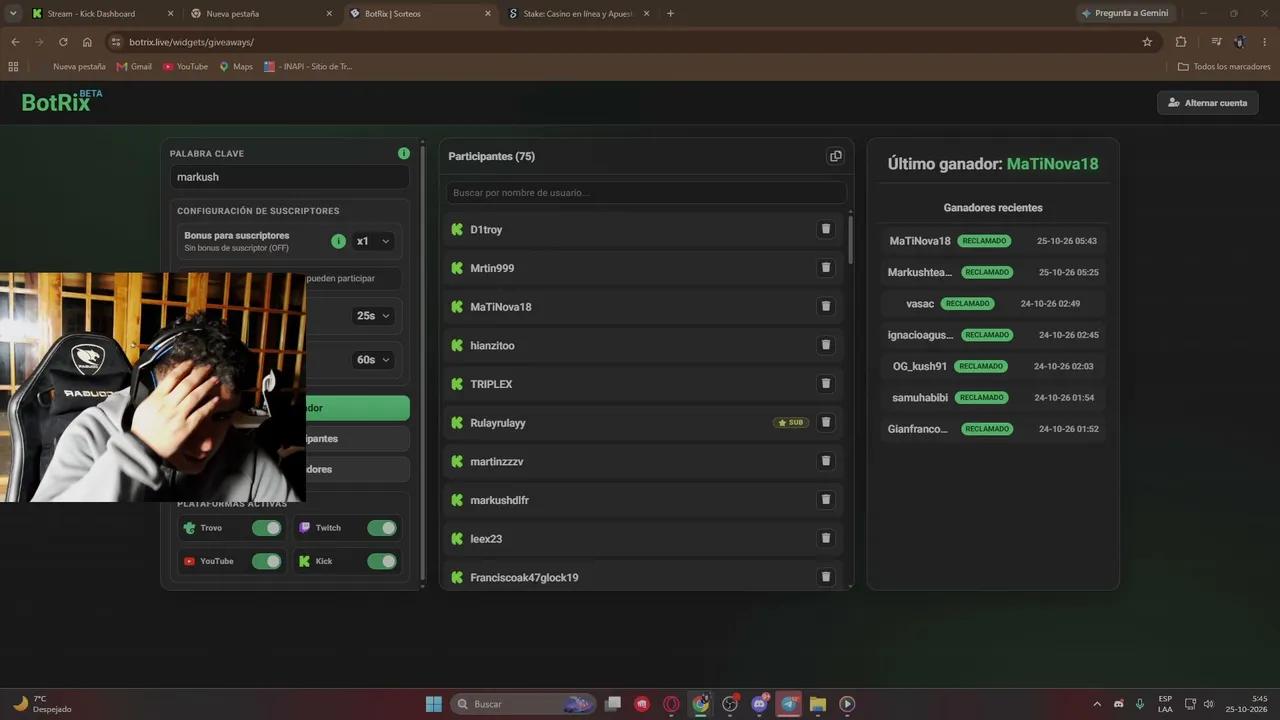The height and width of the screenshot is (720, 1280).
Task: Disable the Twitch platform switch
Action: (382, 528)
